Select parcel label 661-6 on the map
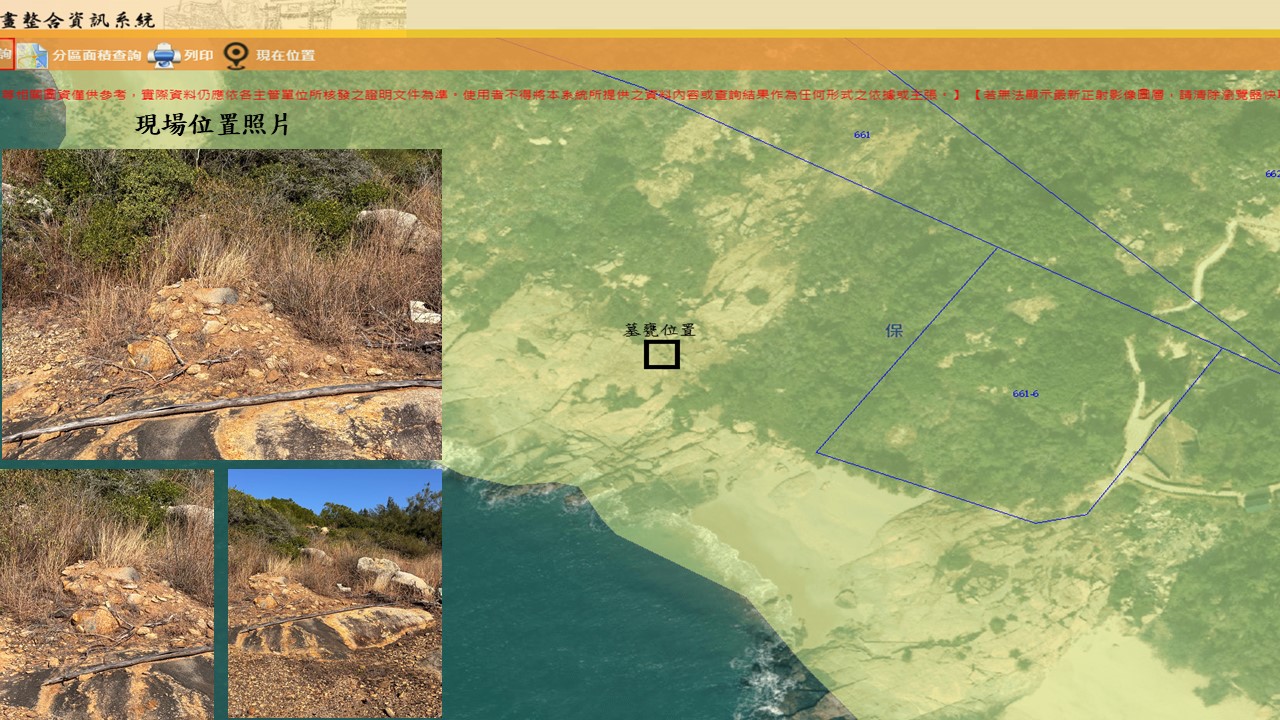The width and height of the screenshot is (1280, 720). (1025, 394)
